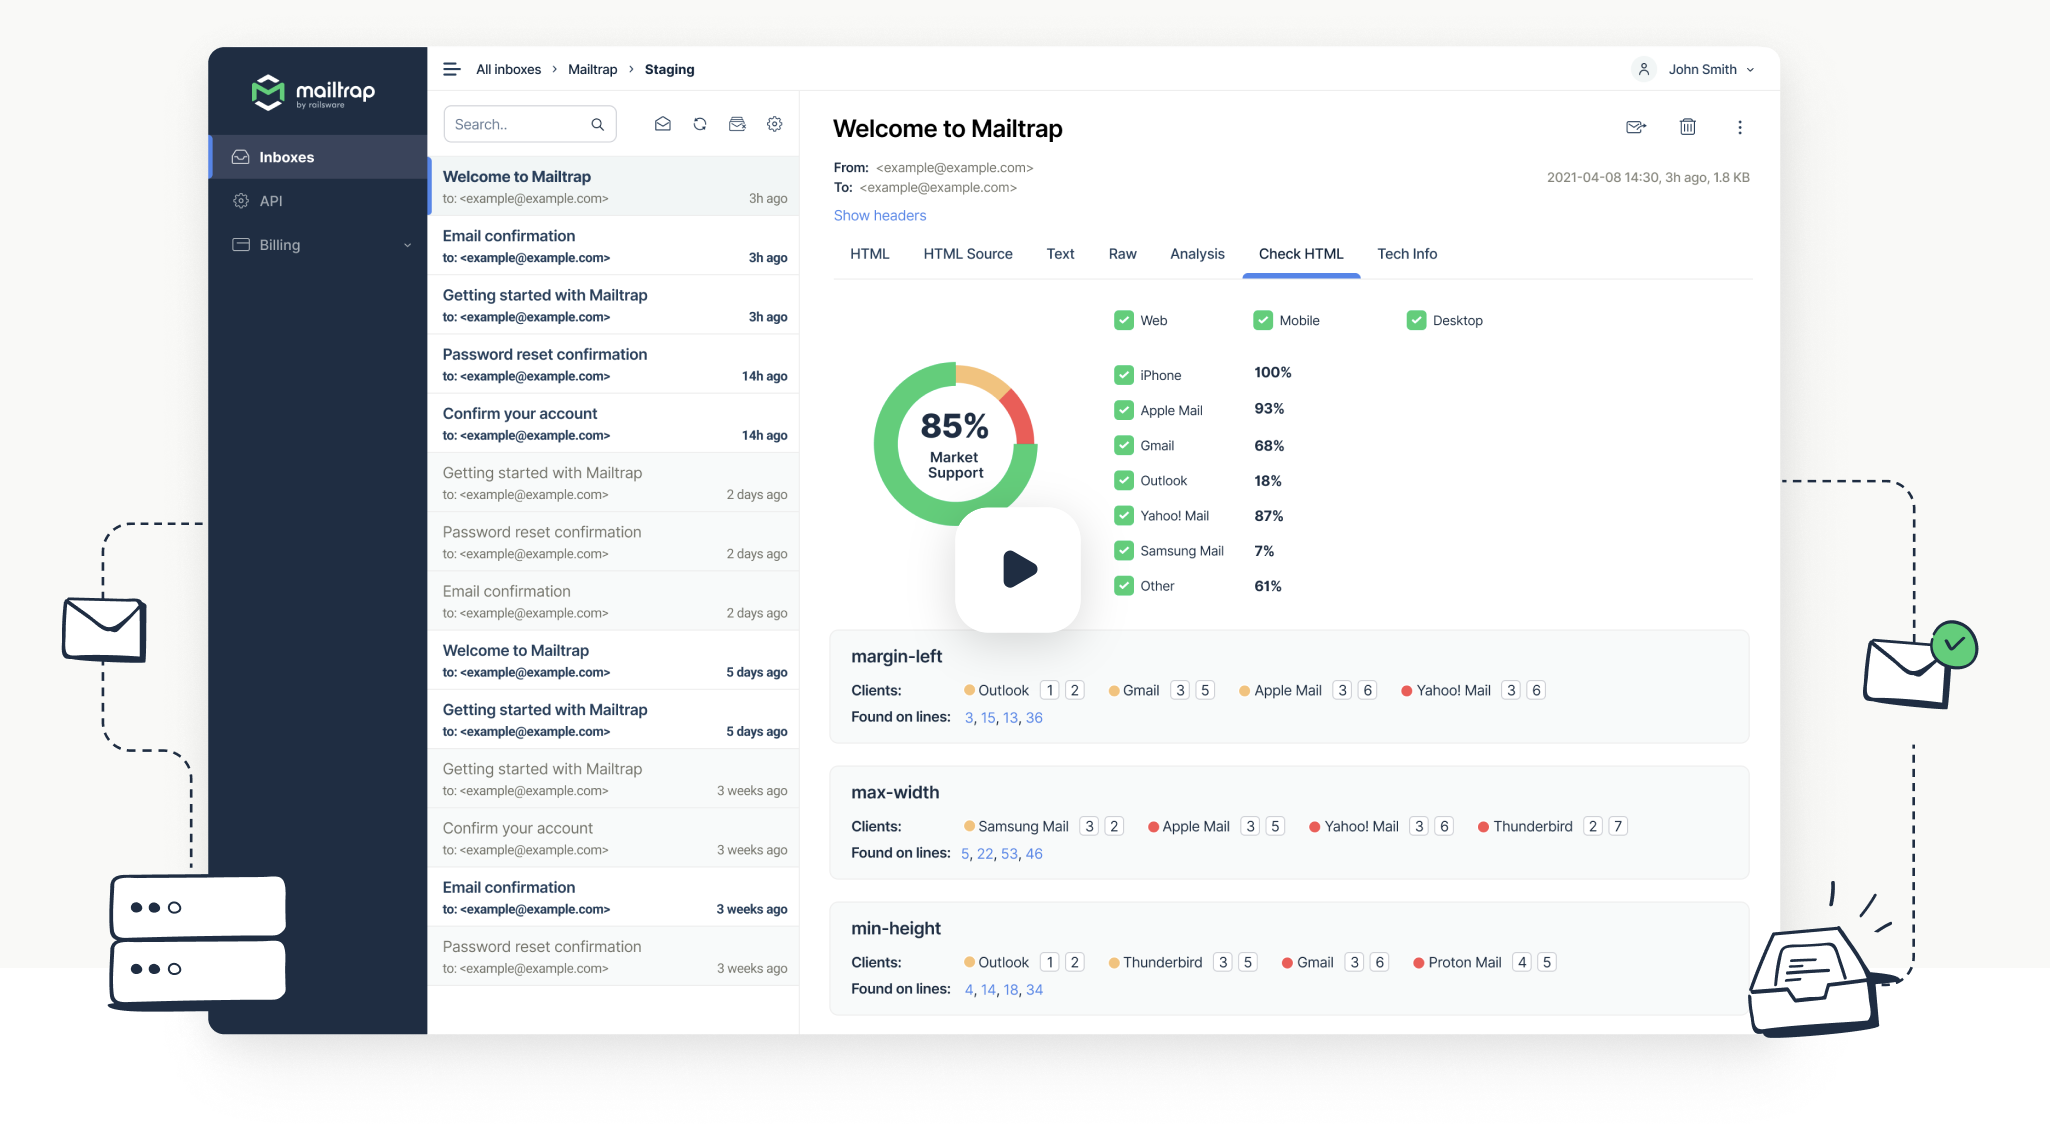Viewport: 2050px width, 1124px height.
Task: Switch to the Analysis tab
Action: (x=1197, y=254)
